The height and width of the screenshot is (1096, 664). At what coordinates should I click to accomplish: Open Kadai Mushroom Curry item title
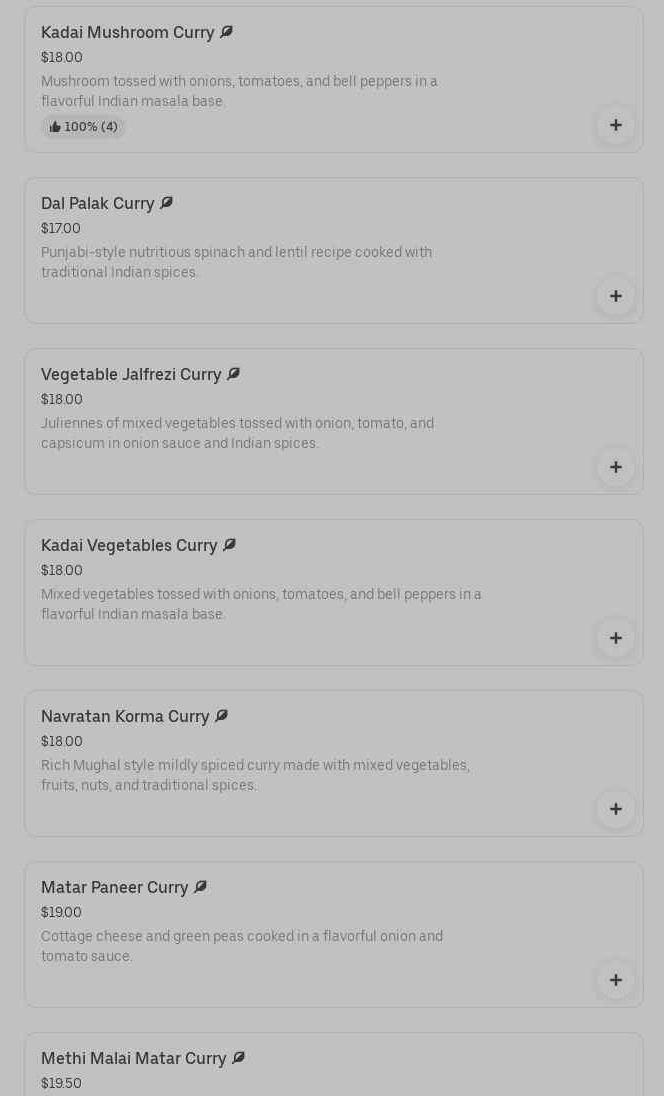pos(127,33)
